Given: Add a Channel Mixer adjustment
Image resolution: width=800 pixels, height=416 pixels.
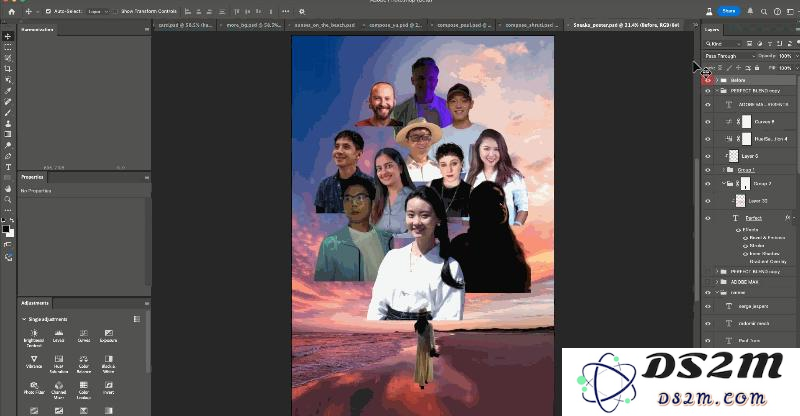Looking at the screenshot, I should tap(59, 390).
